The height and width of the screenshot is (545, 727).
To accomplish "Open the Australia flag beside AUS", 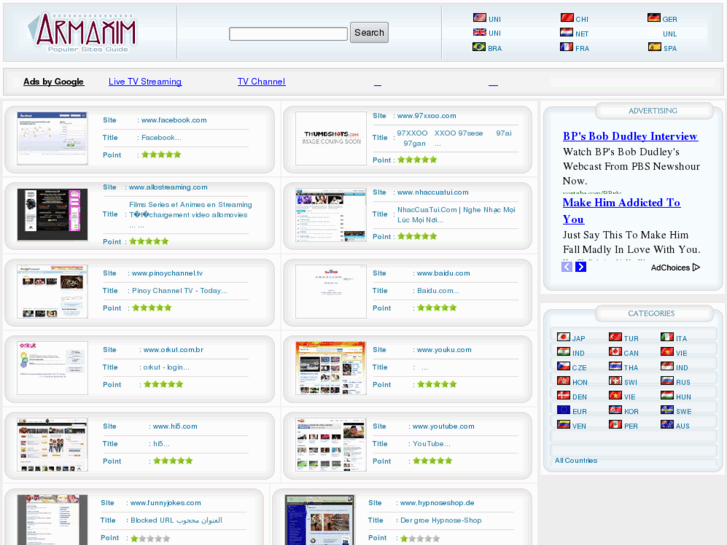I will click(x=667, y=424).
